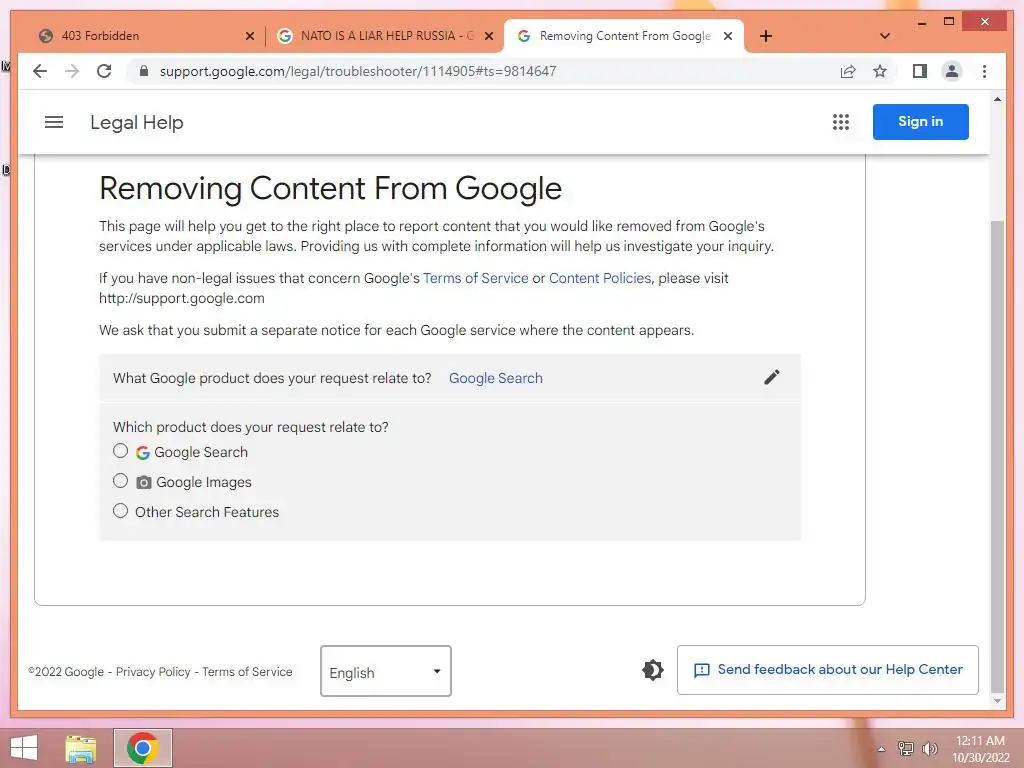The image size is (1024, 768).
Task: Open a new tab with the plus button
Action: [766, 36]
